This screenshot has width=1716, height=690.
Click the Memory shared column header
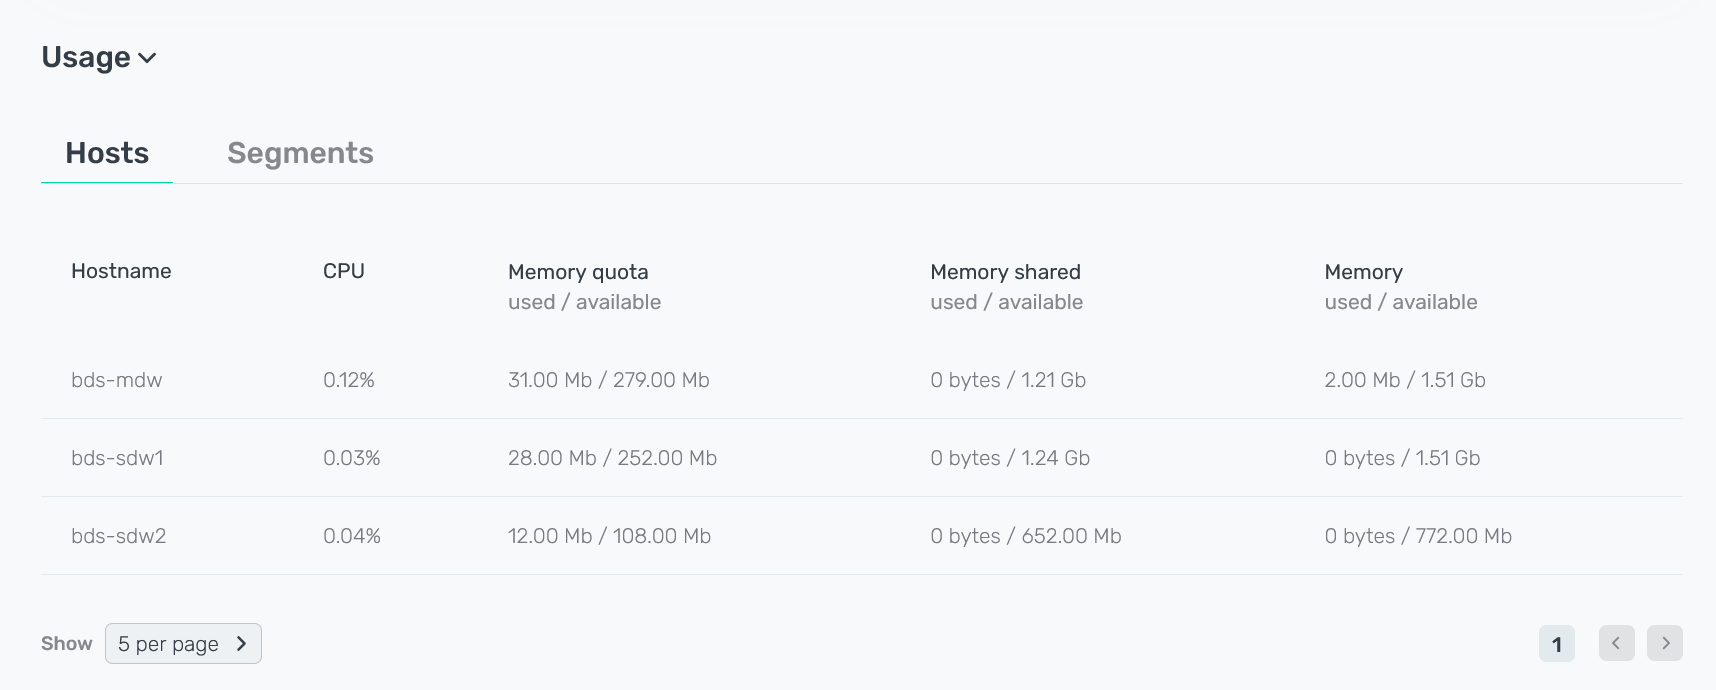point(1005,271)
